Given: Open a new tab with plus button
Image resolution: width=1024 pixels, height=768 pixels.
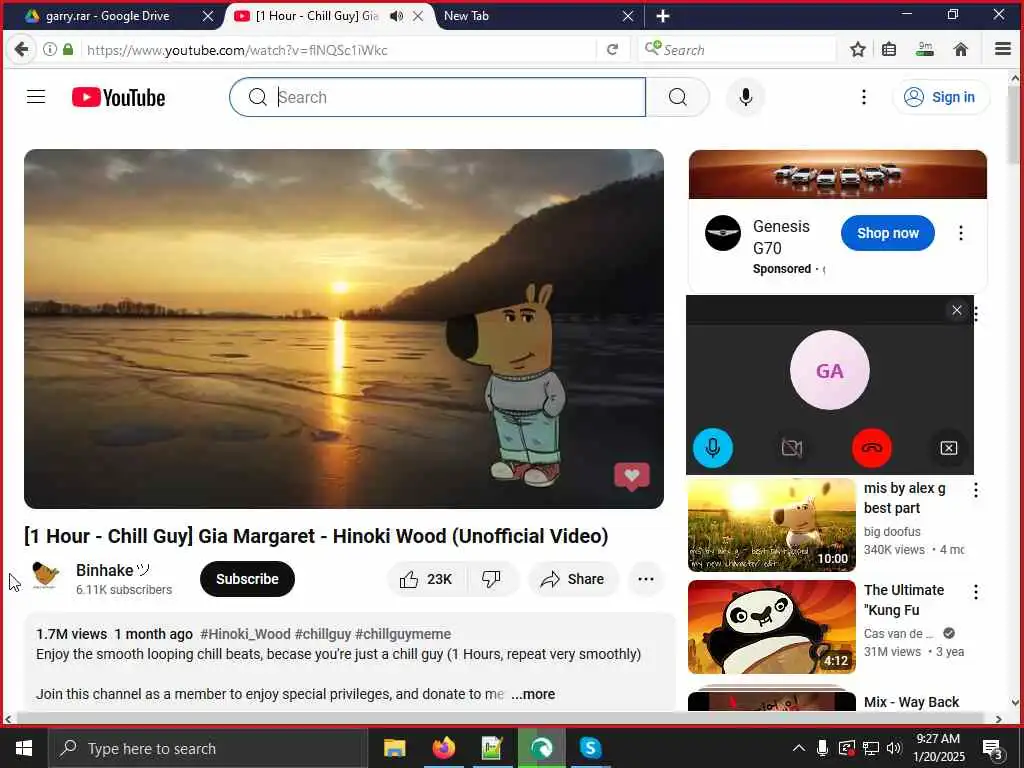Looking at the screenshot, I should (663, 16).
